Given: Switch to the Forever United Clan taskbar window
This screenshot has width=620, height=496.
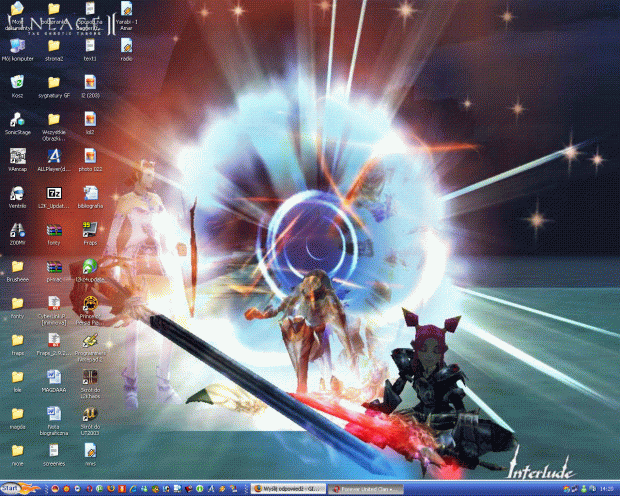Looking at the screenshot, I should 366,488.
